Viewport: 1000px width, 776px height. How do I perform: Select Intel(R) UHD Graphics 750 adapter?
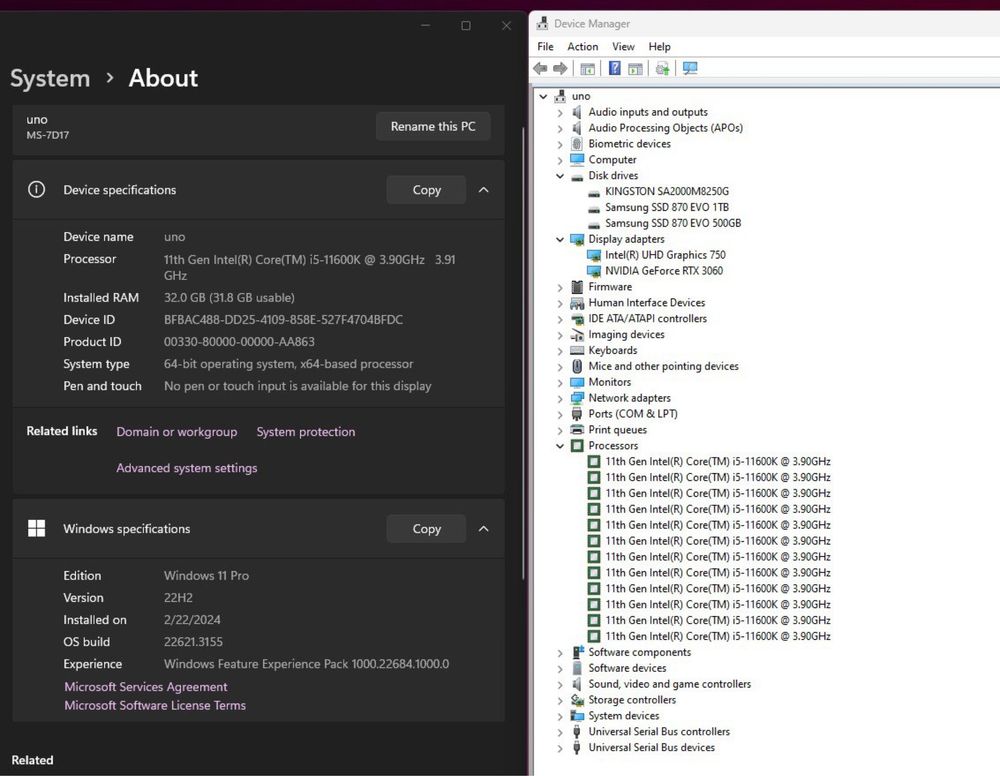click(x=665, y=255)
